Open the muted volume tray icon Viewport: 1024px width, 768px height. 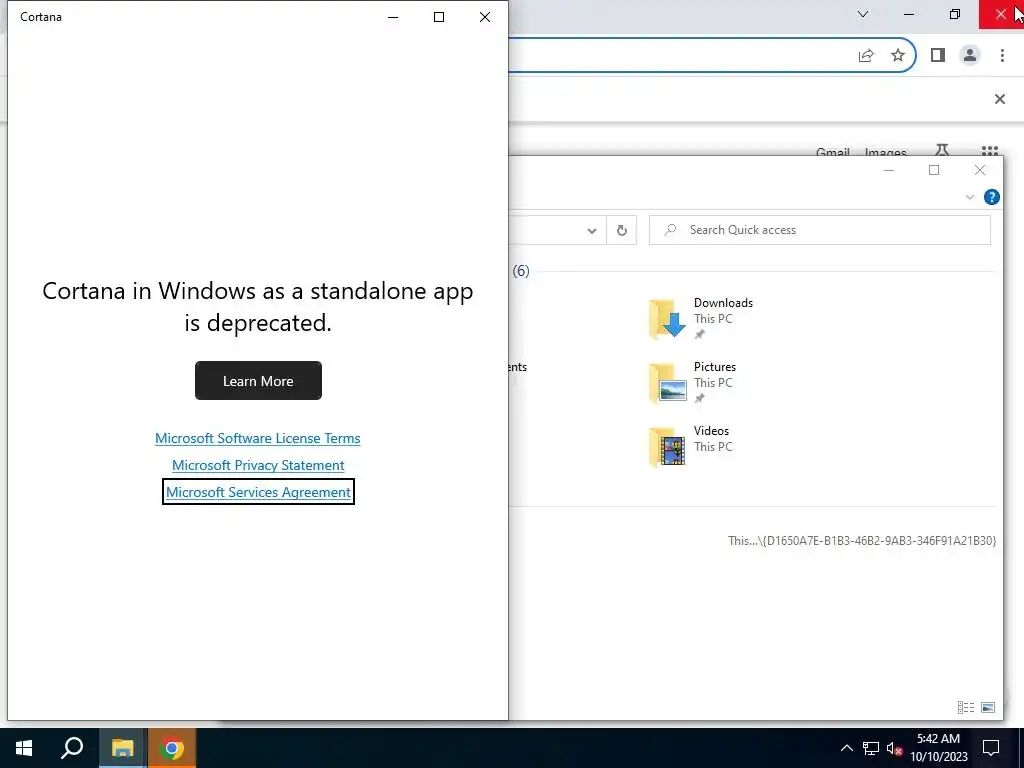pos(894,748)
